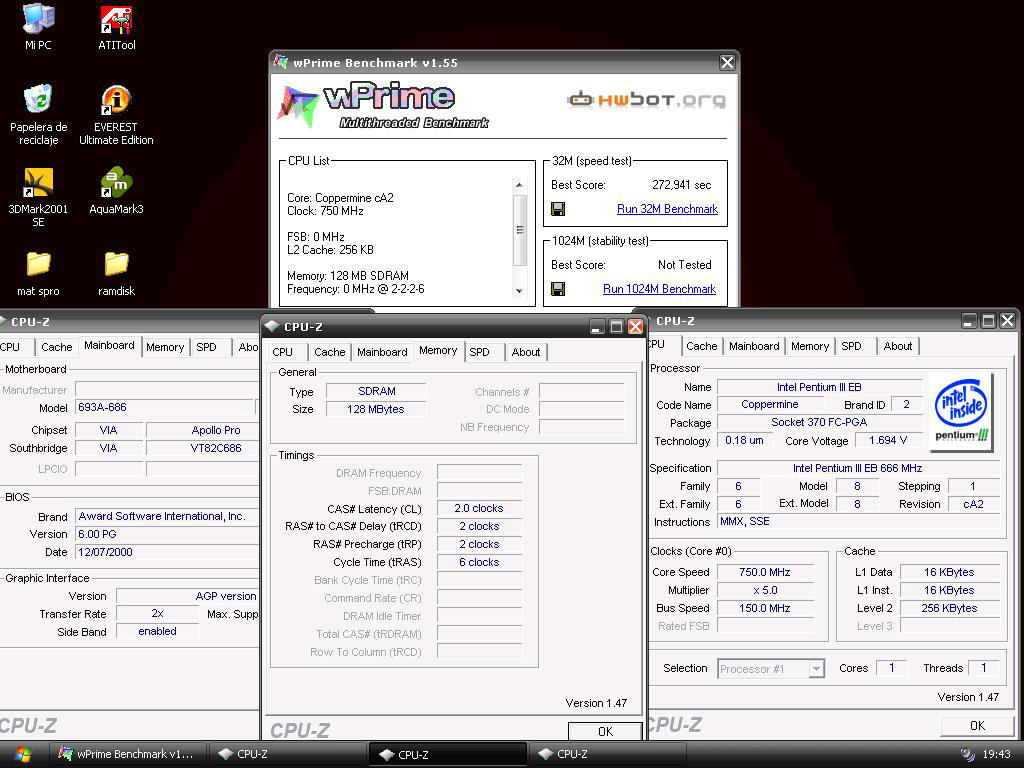This screenshot has height=768, width=1024.
Task: Run the 32M Benchmark
Action: click(x=667, y=209)
